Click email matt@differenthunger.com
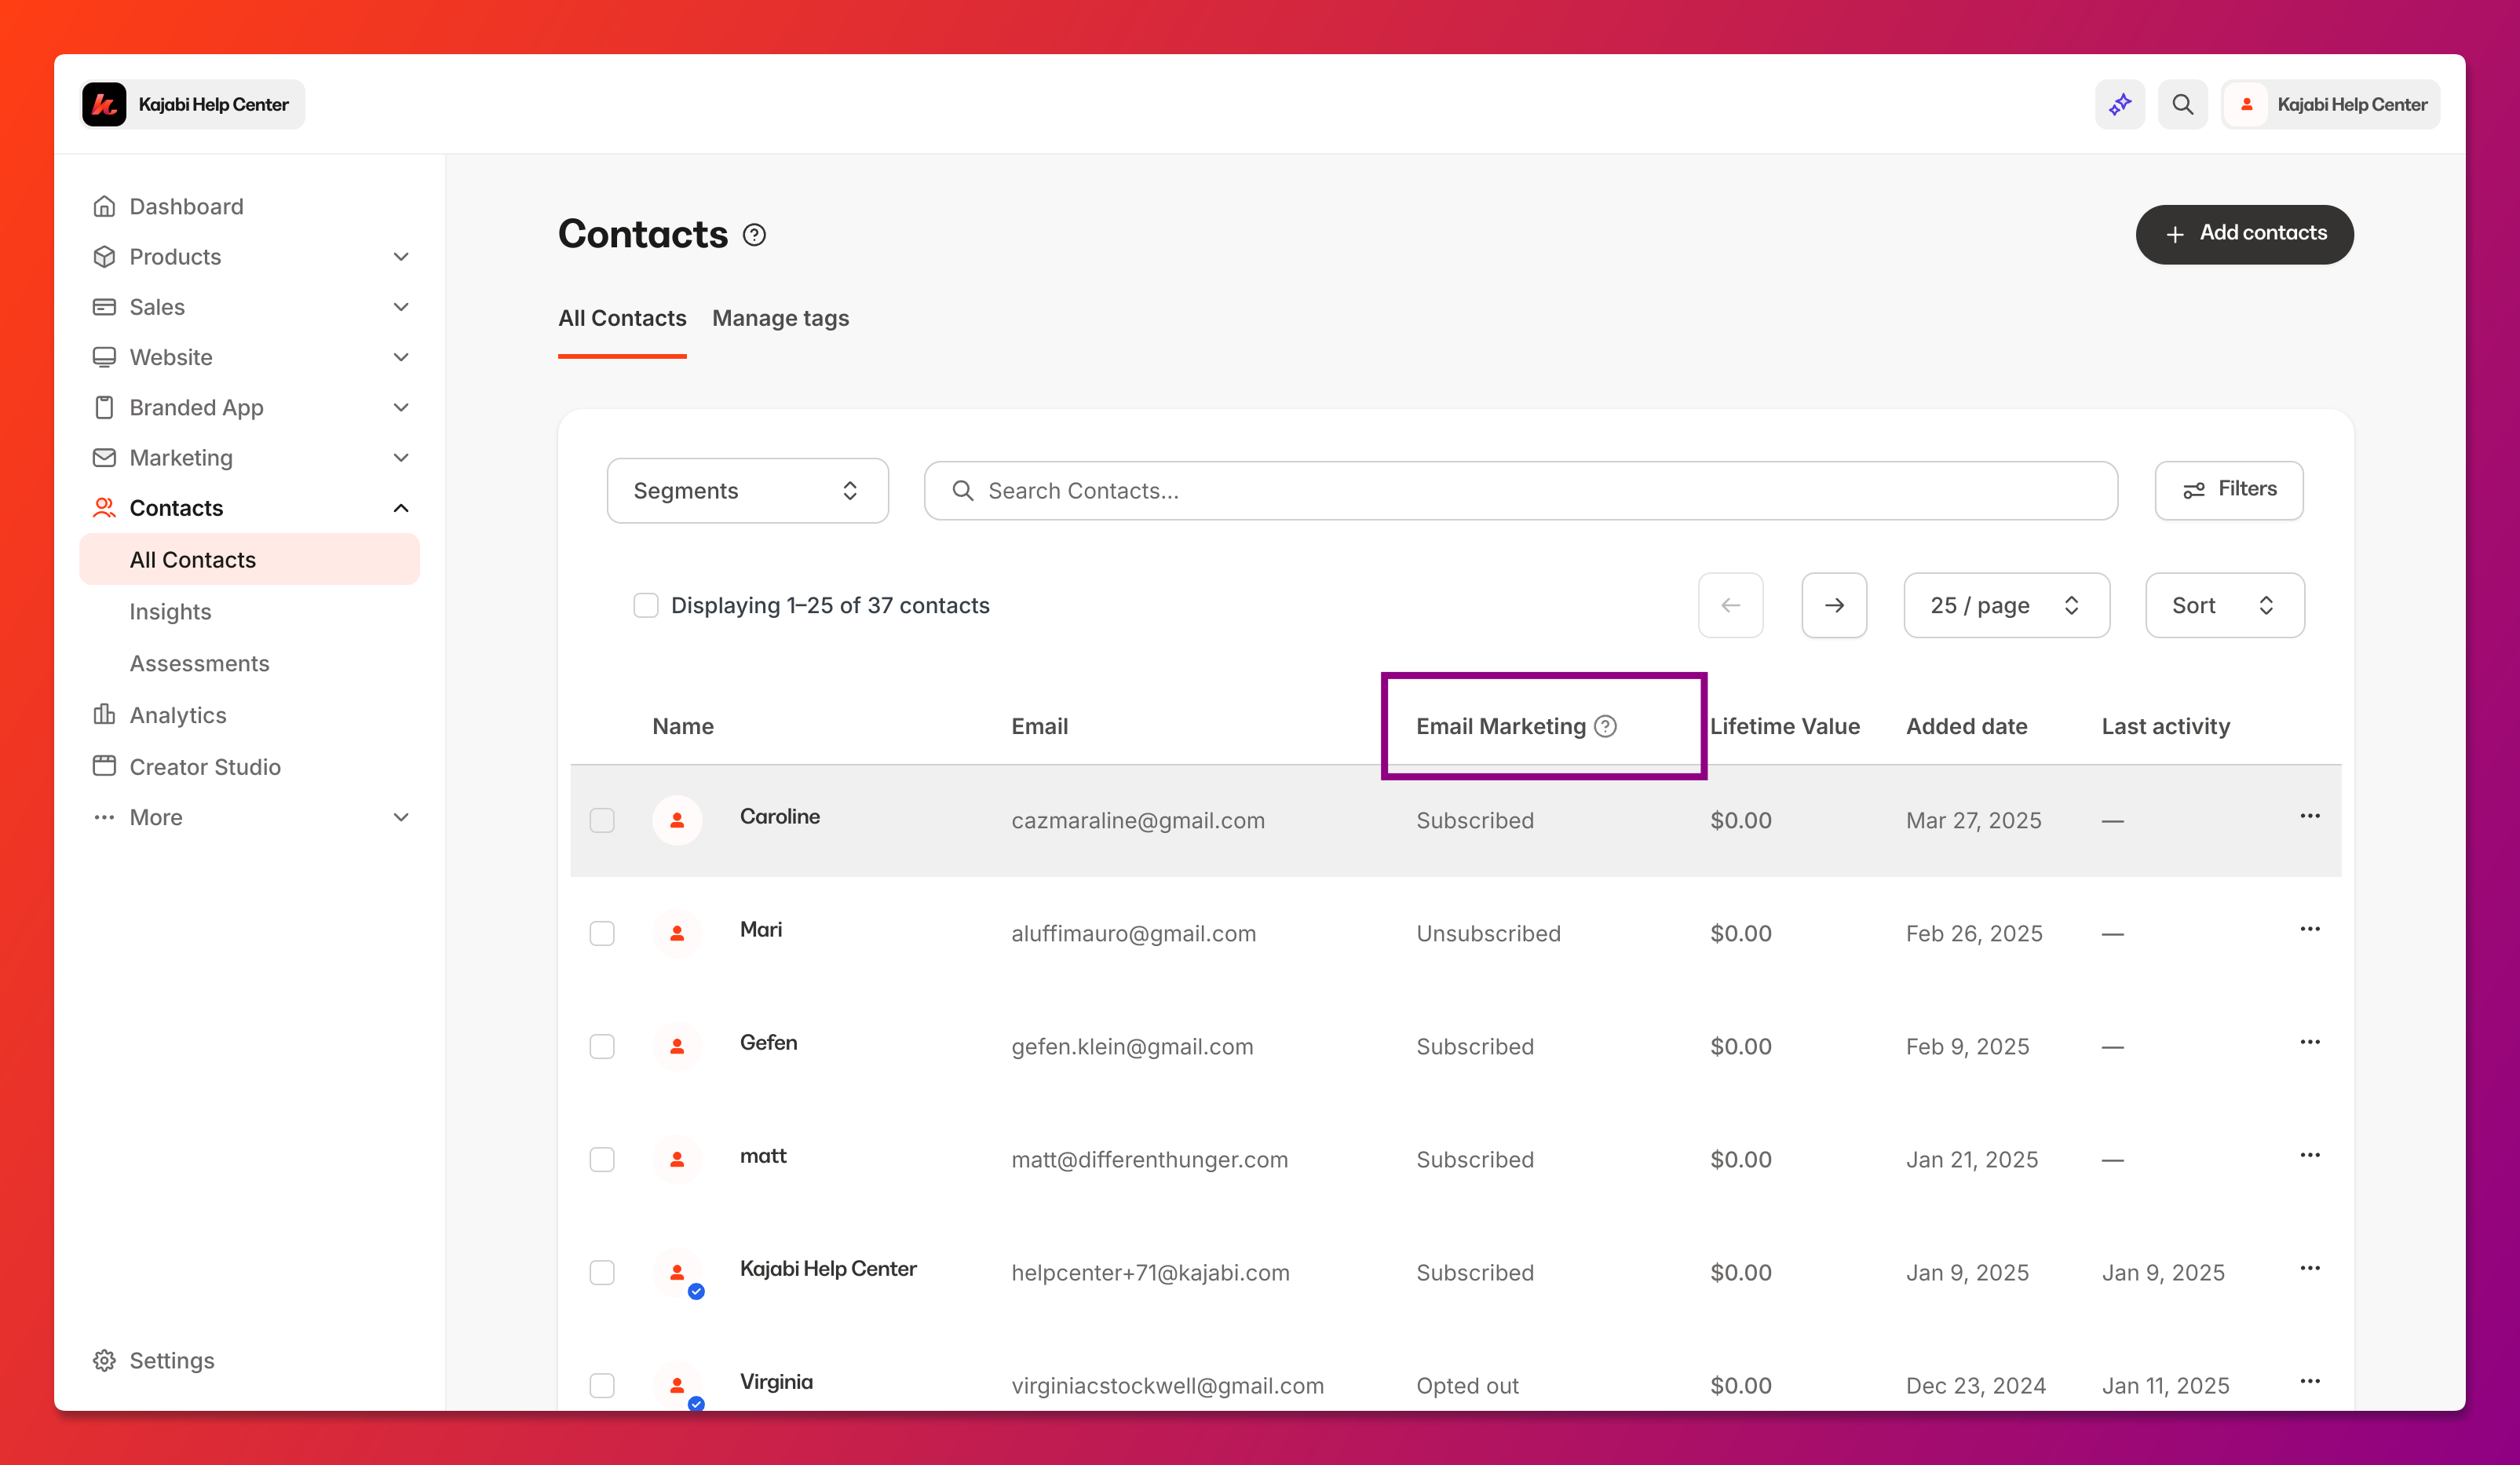Viewport: 2520px width, 1465px height. click(1149, 1159)
